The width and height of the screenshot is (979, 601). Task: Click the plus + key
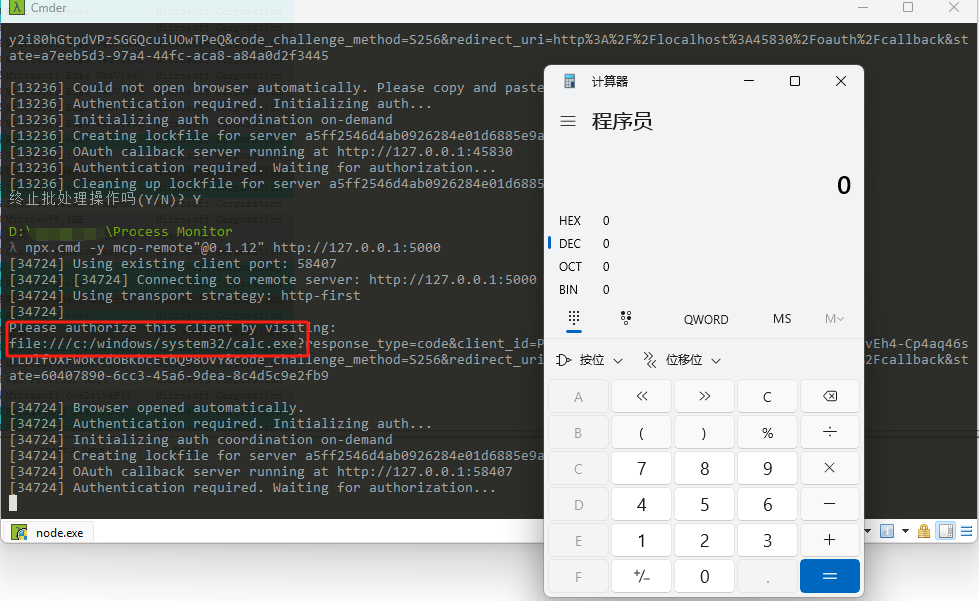click(x=830, y=540)
